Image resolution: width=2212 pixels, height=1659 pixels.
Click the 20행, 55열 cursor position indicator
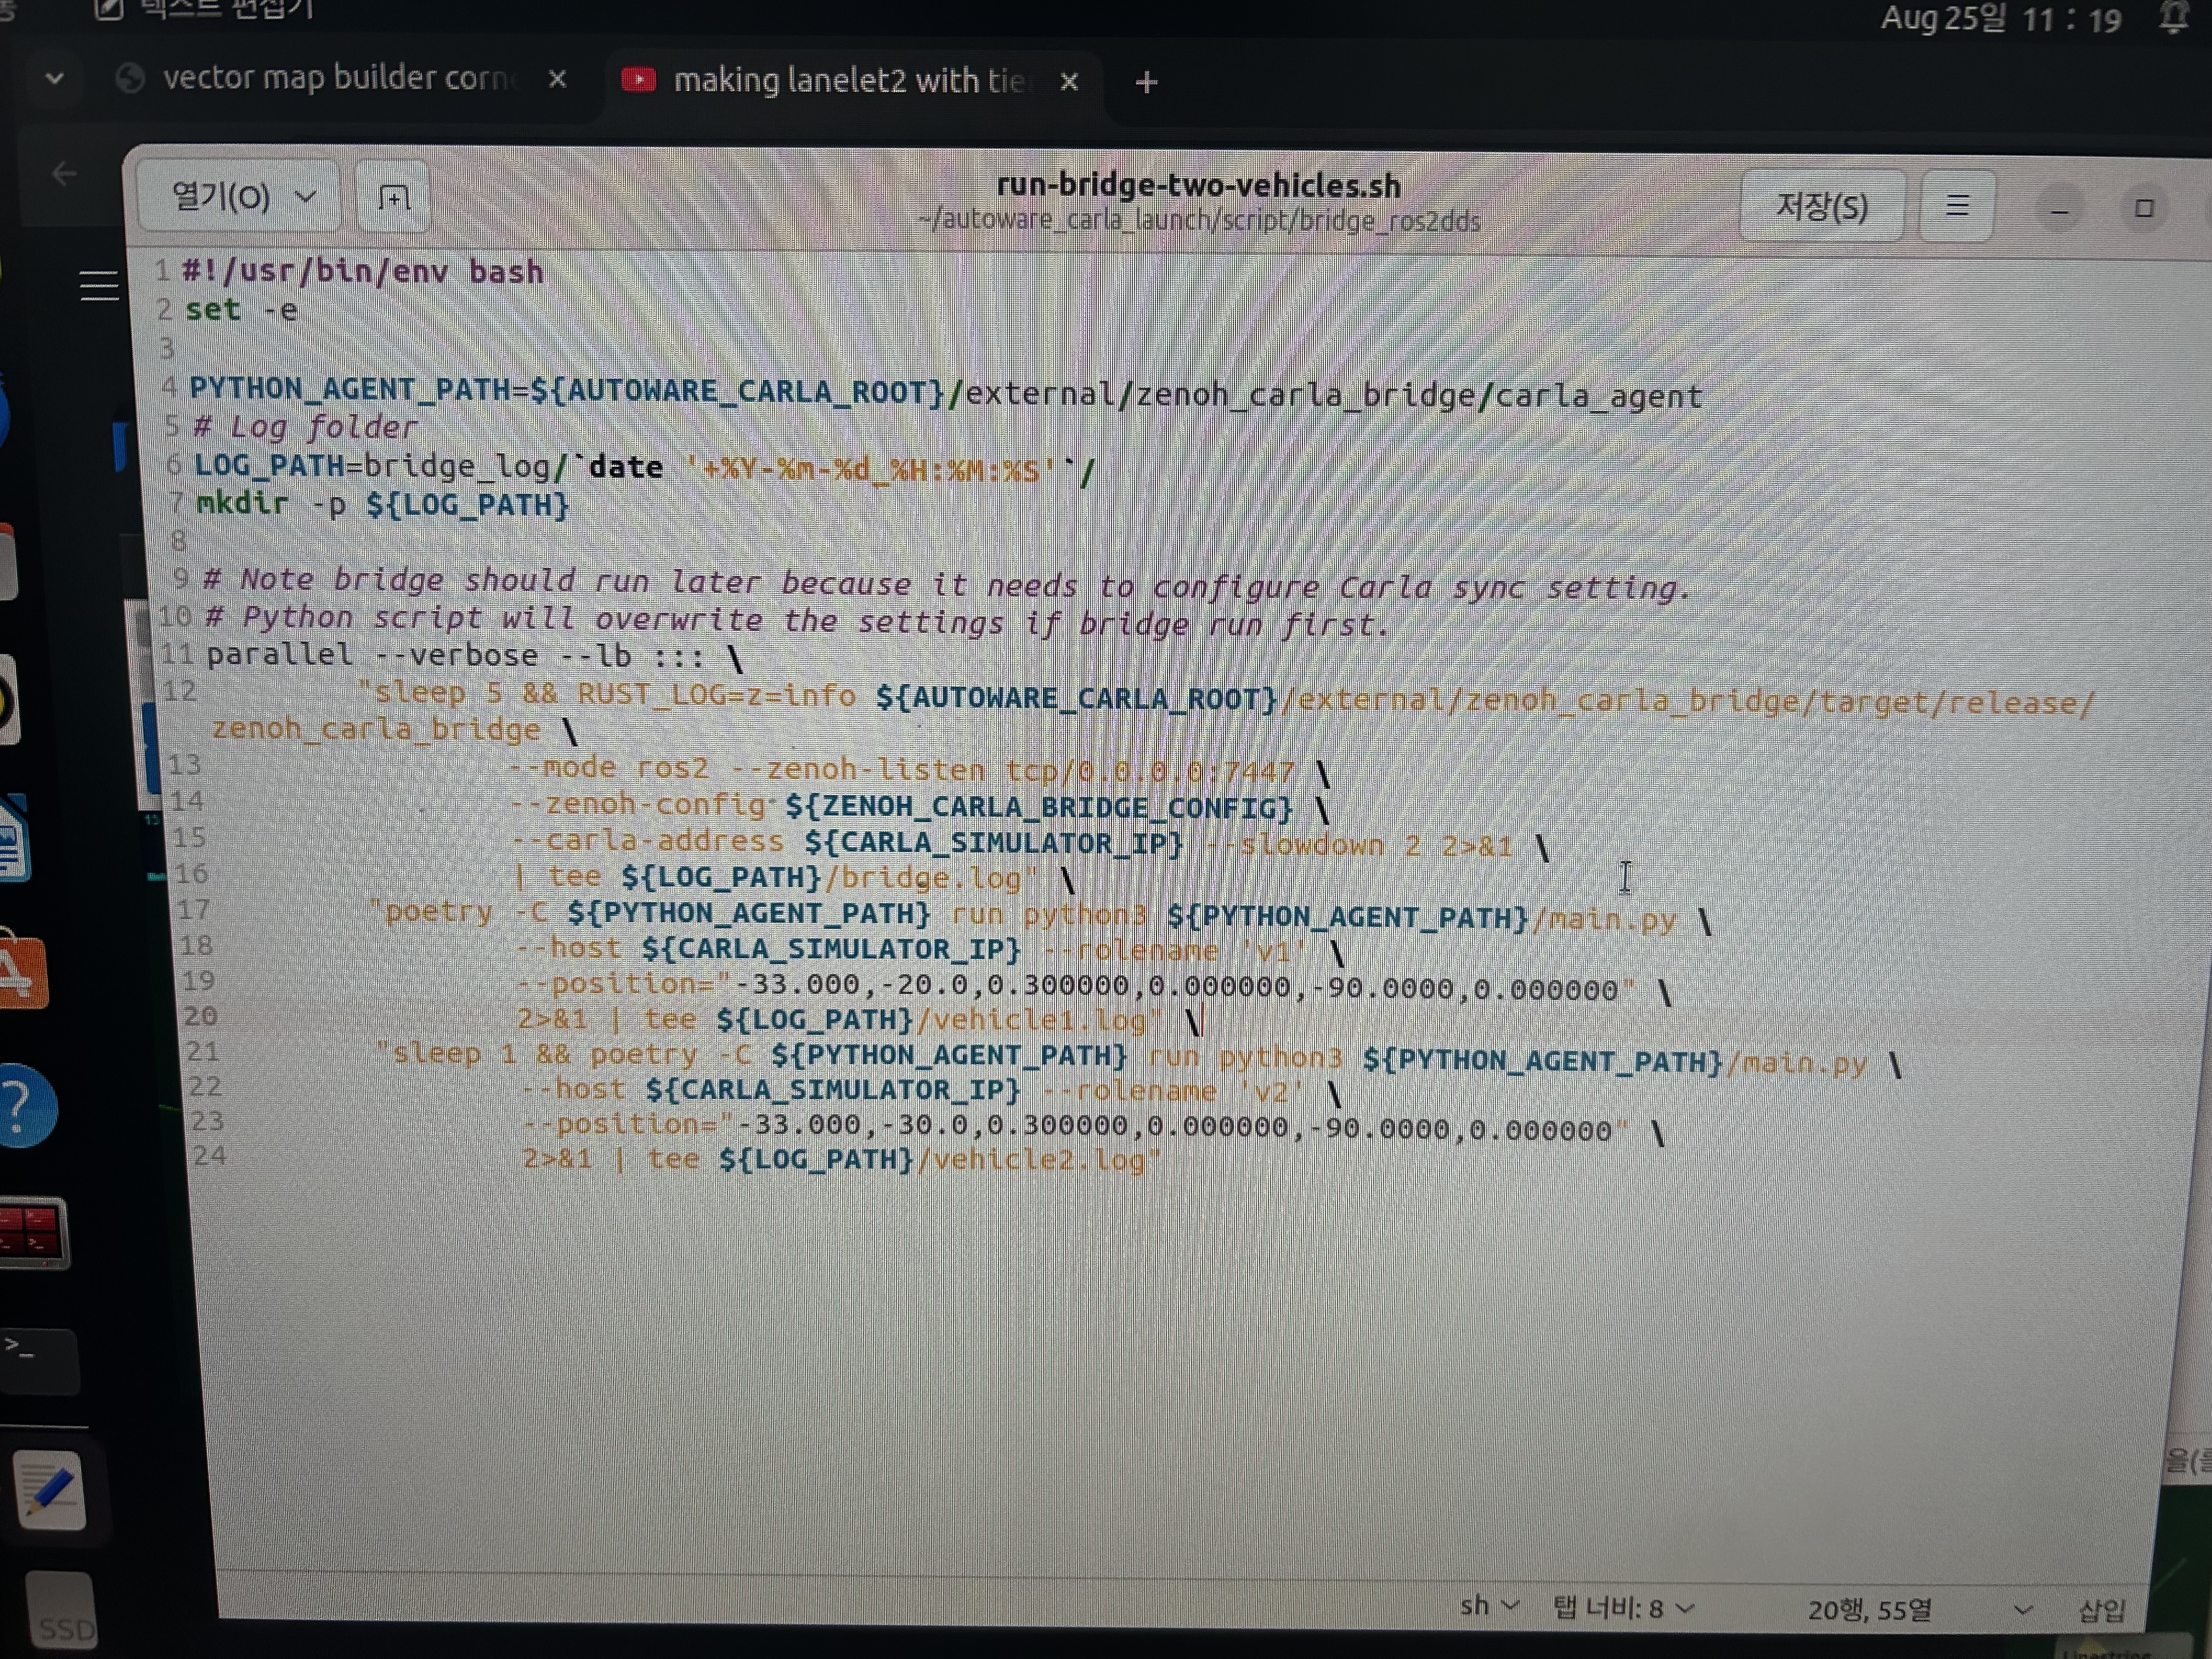click(x=1869, y=1610)
